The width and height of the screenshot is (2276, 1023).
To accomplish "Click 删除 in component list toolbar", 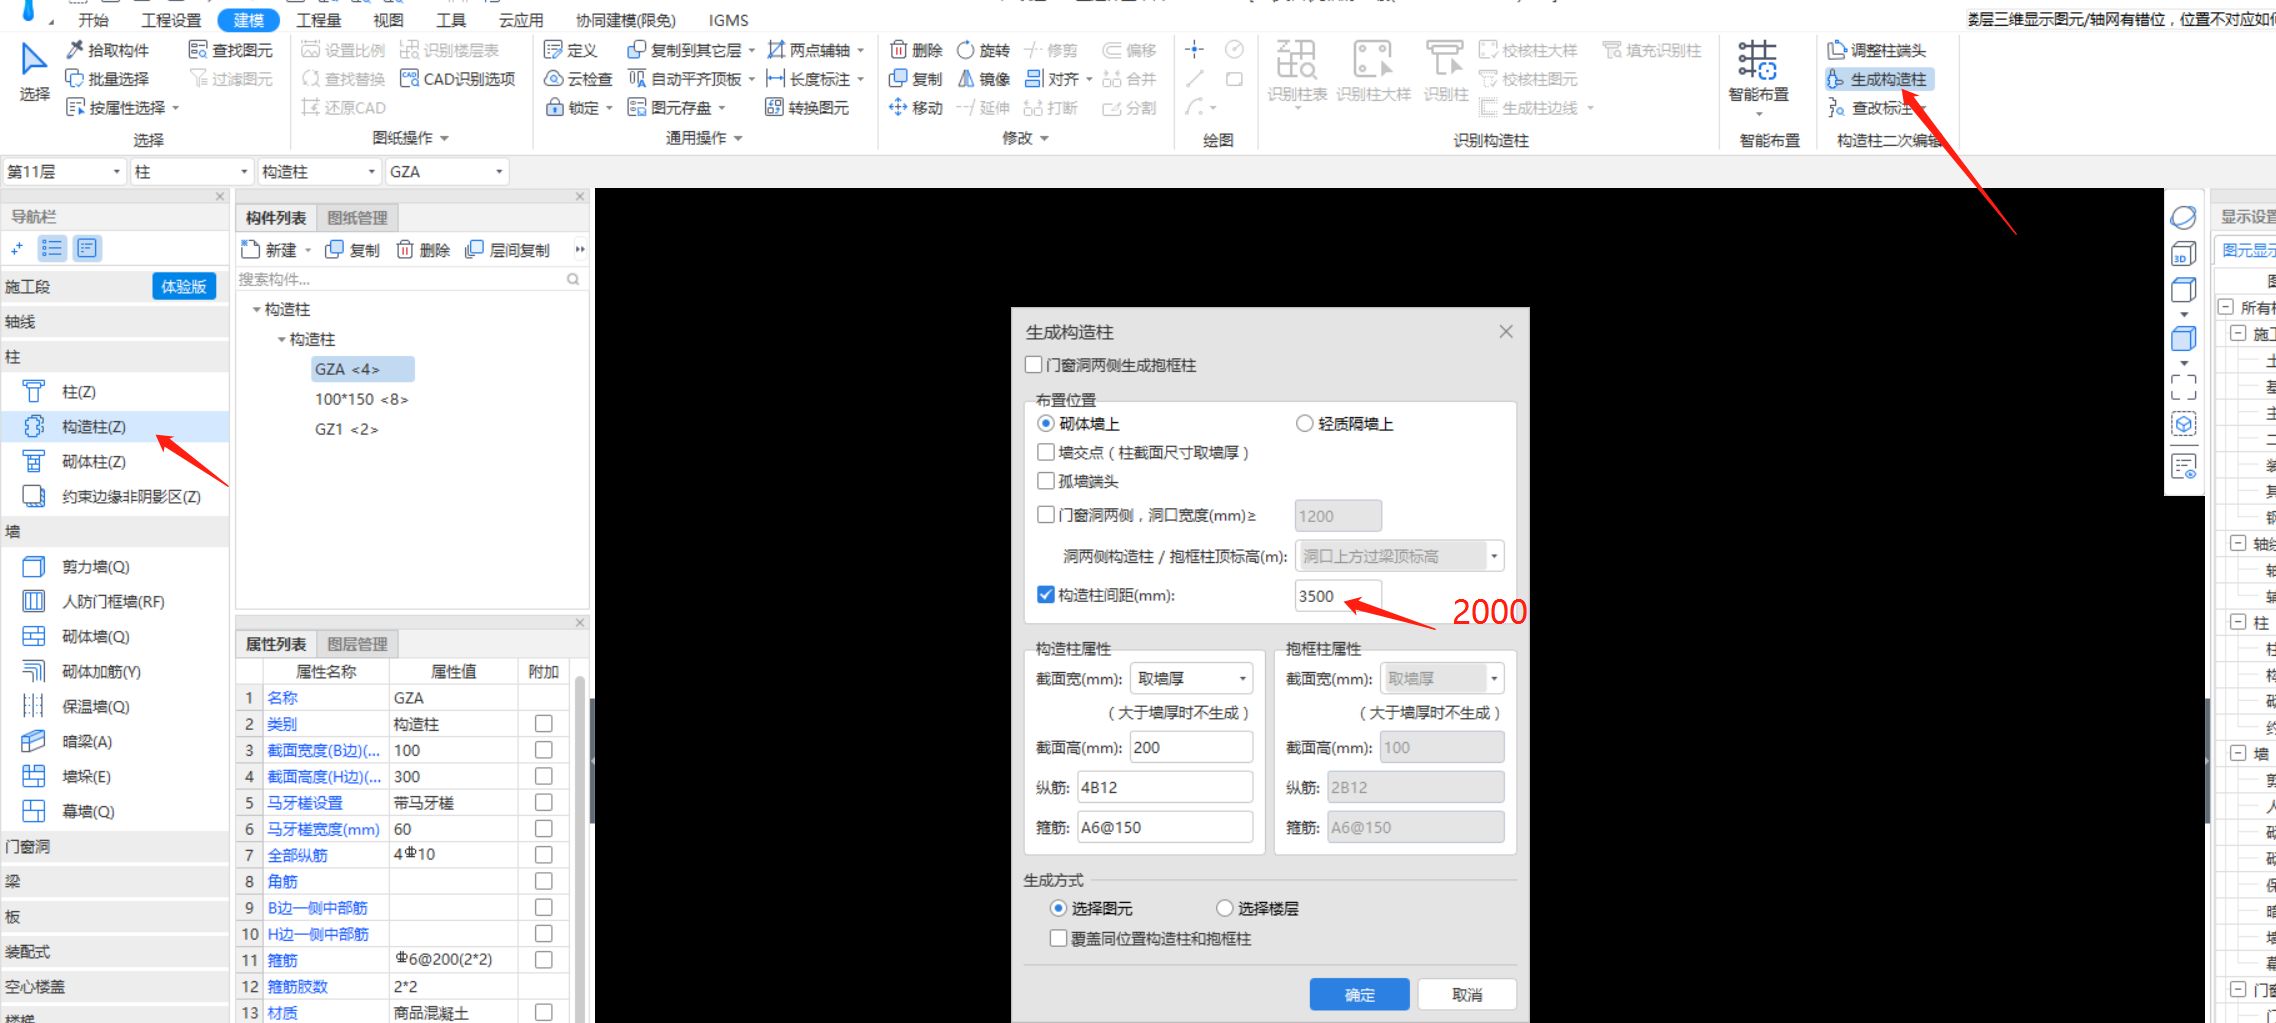I will click(x=424, y=250).
